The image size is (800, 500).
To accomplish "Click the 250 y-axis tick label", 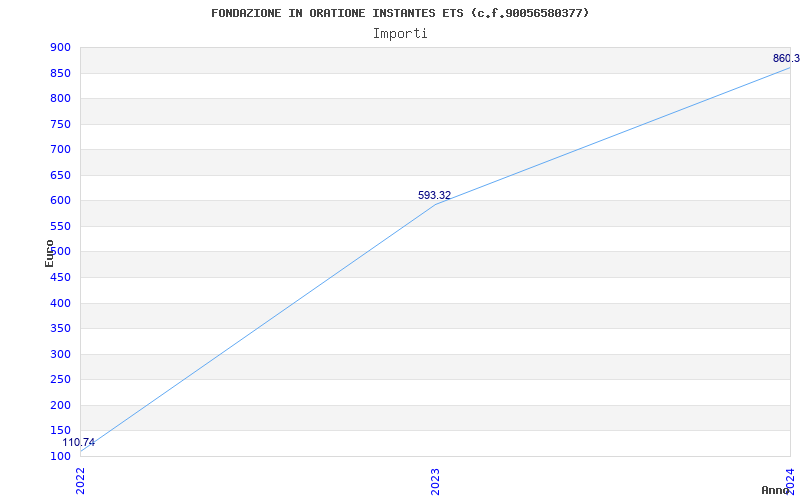I will (60, 380).
